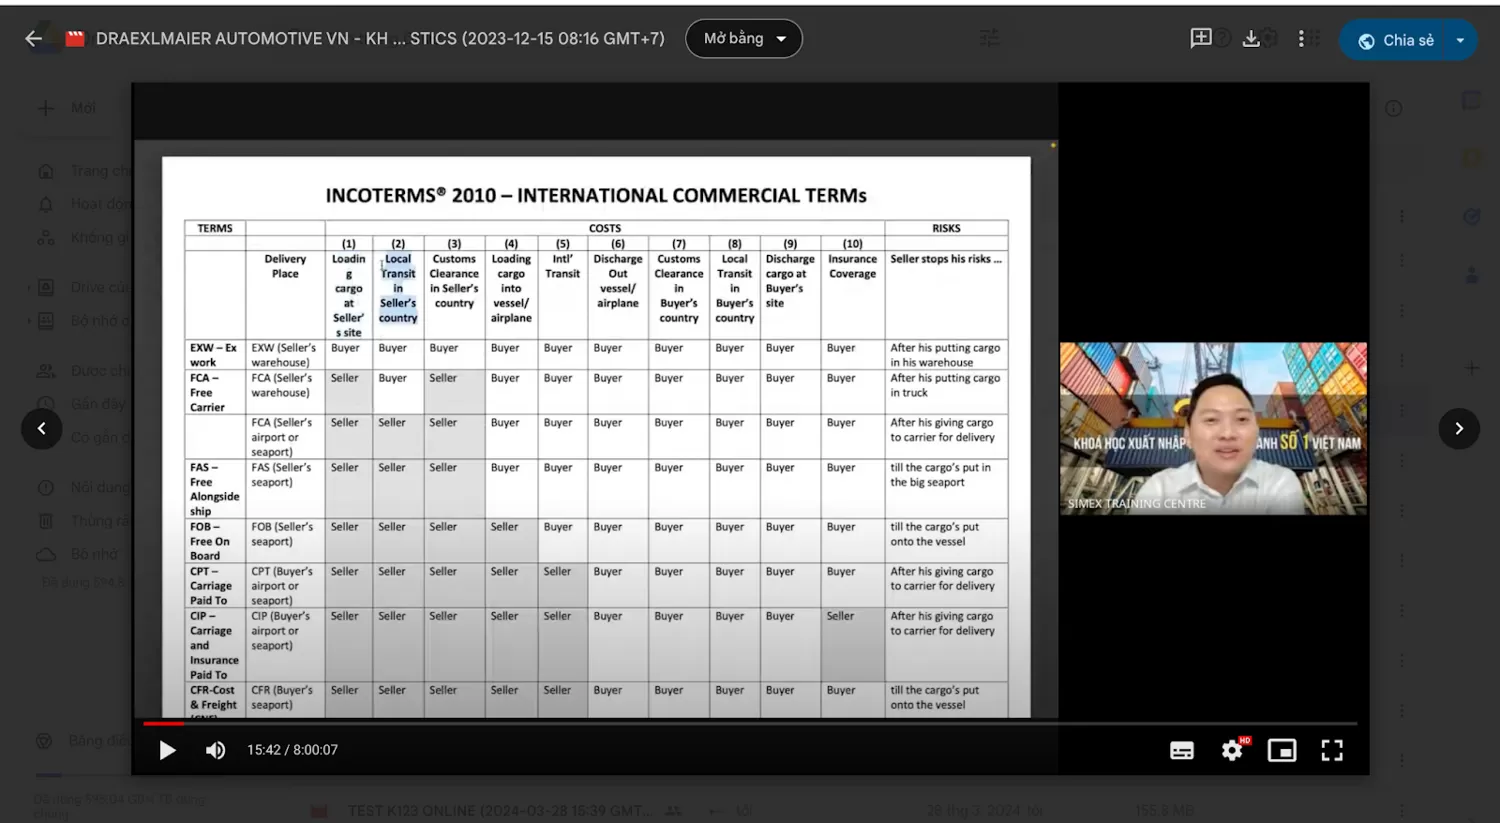Click the 15:42 time display
This screenshot has width=1500, height=823.
292,750
